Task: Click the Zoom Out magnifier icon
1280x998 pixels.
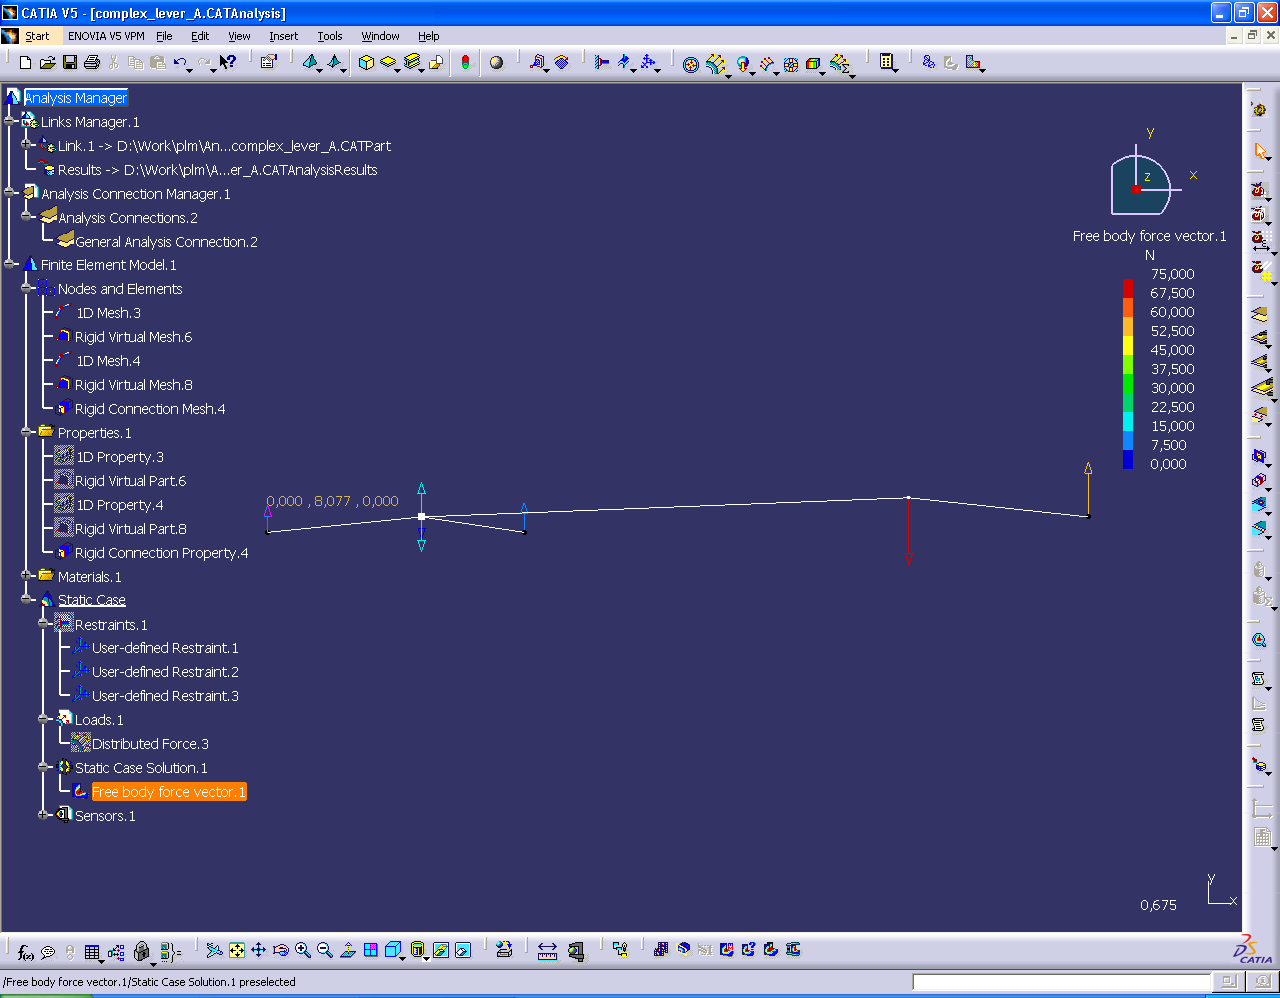Action: coord(324,950)
